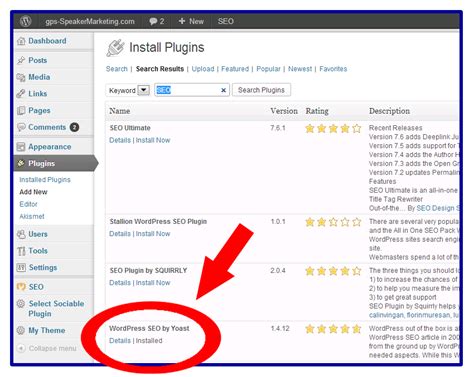Clear the search field with the X icon
The height and width of the screenshot is (377, 474).
tap(223, 90)
